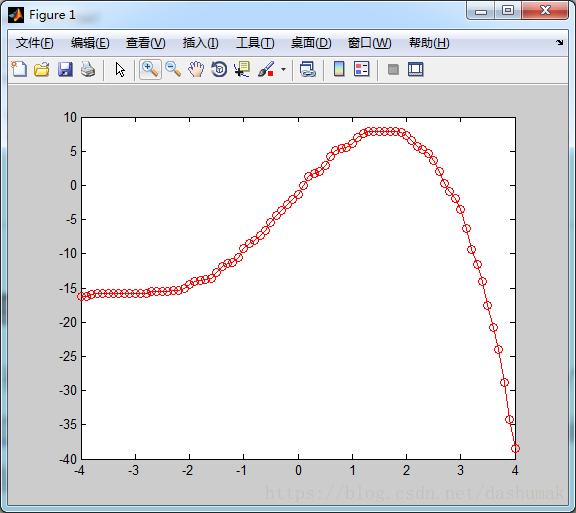Open the 查看(V) menu

145,43
